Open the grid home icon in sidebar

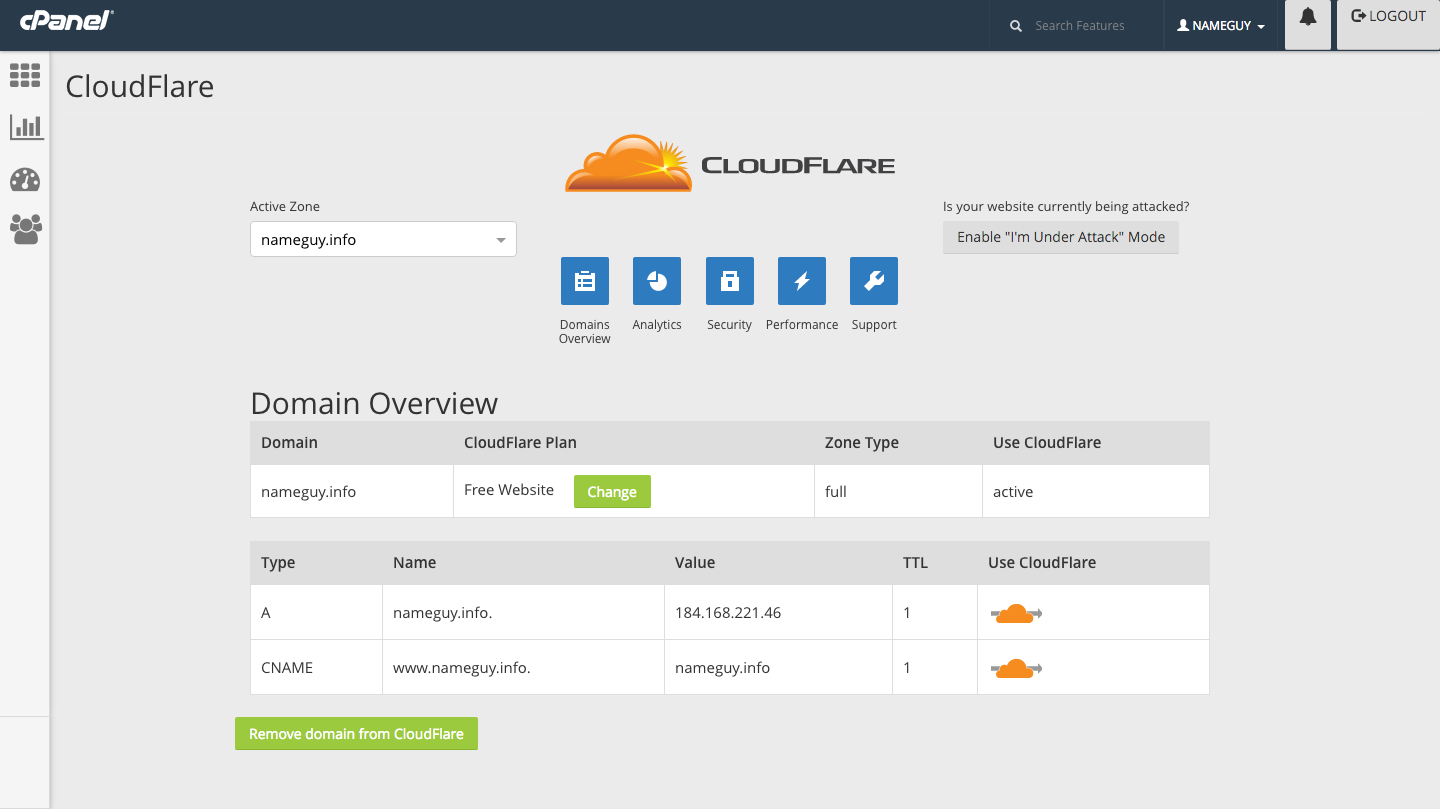25,75
